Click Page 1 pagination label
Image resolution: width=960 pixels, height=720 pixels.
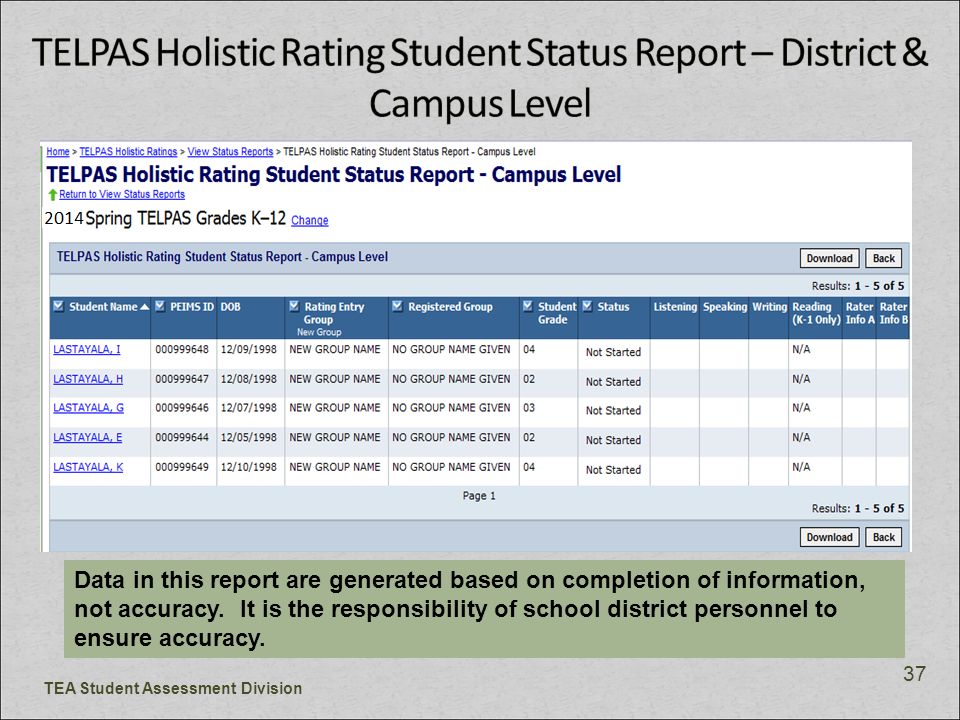click(x=479, y=496)
